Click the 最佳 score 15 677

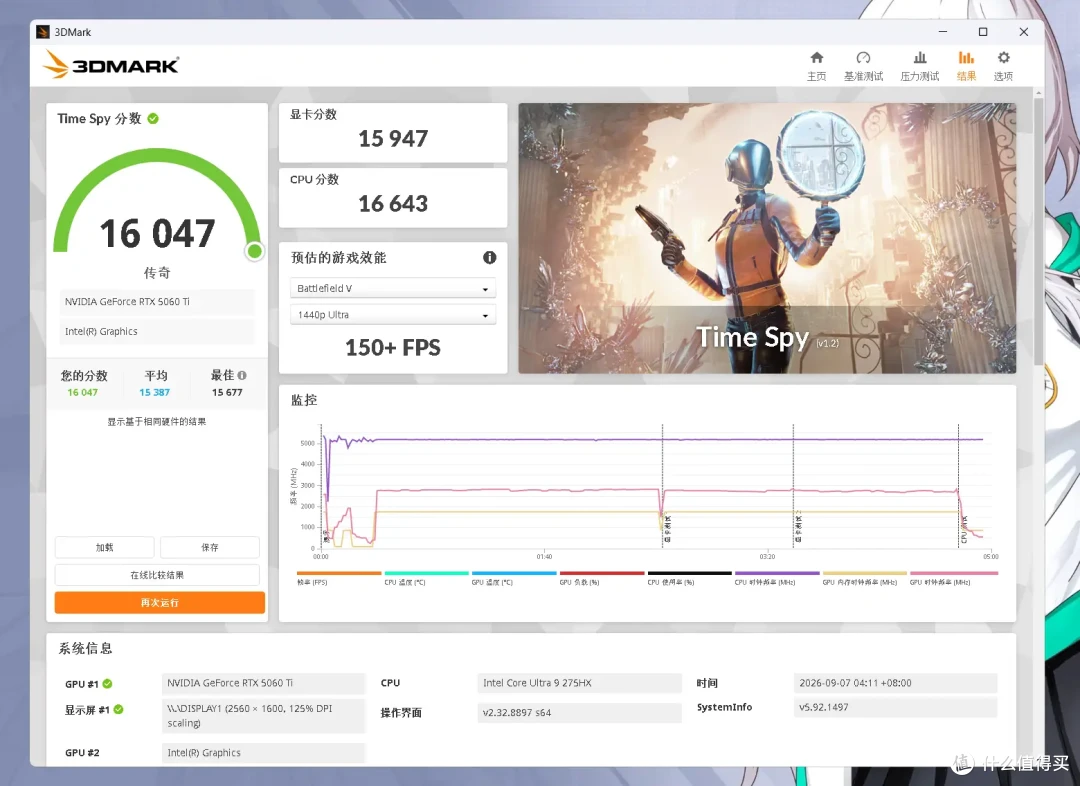(x=227, y=392)
